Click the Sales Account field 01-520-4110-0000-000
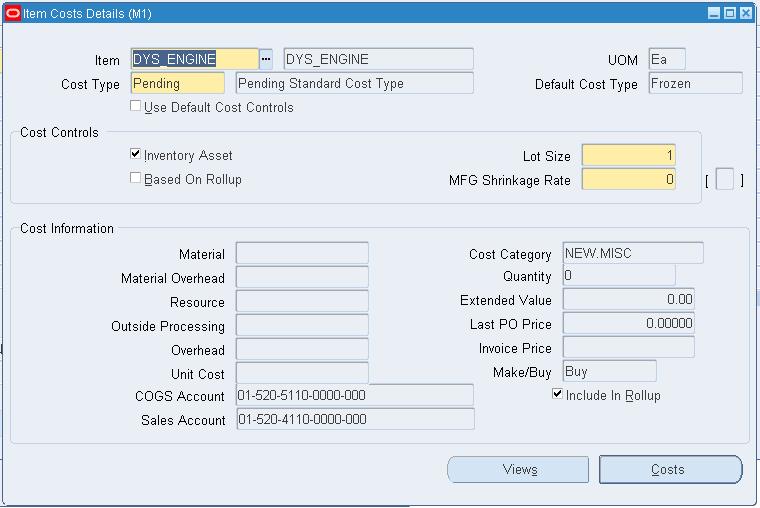760x508 pixels. (355, 419)
